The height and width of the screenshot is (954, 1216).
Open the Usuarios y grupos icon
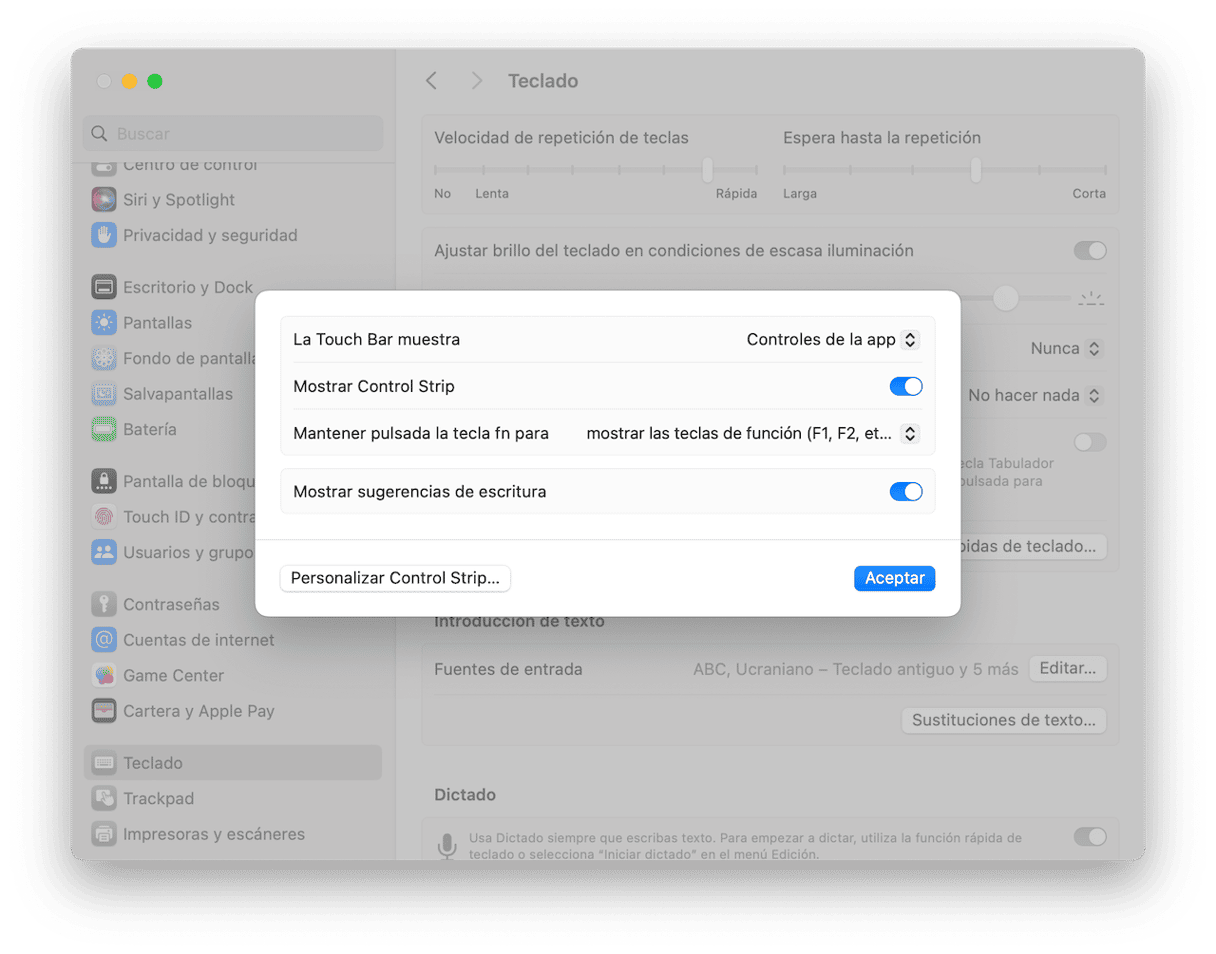coord(104,552)
